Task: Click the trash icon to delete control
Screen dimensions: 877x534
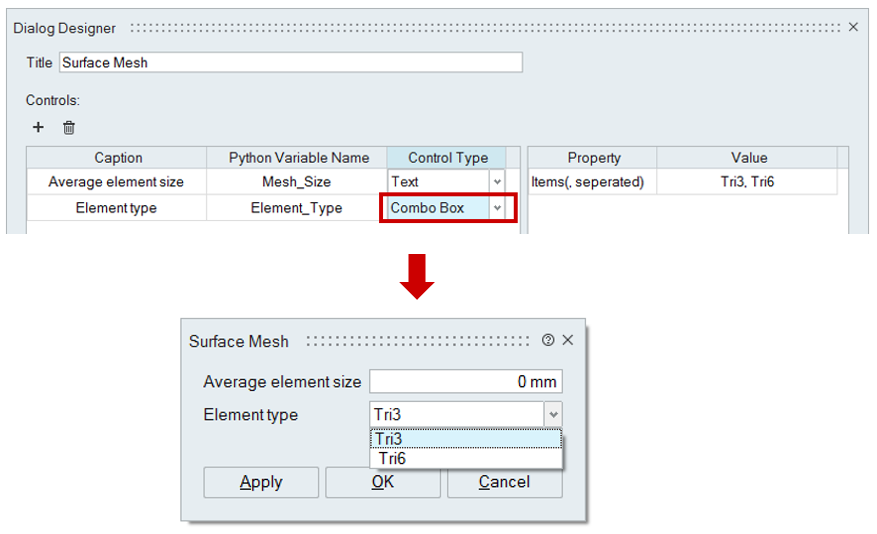Action: pyautogui.click(x=69, y=127)
